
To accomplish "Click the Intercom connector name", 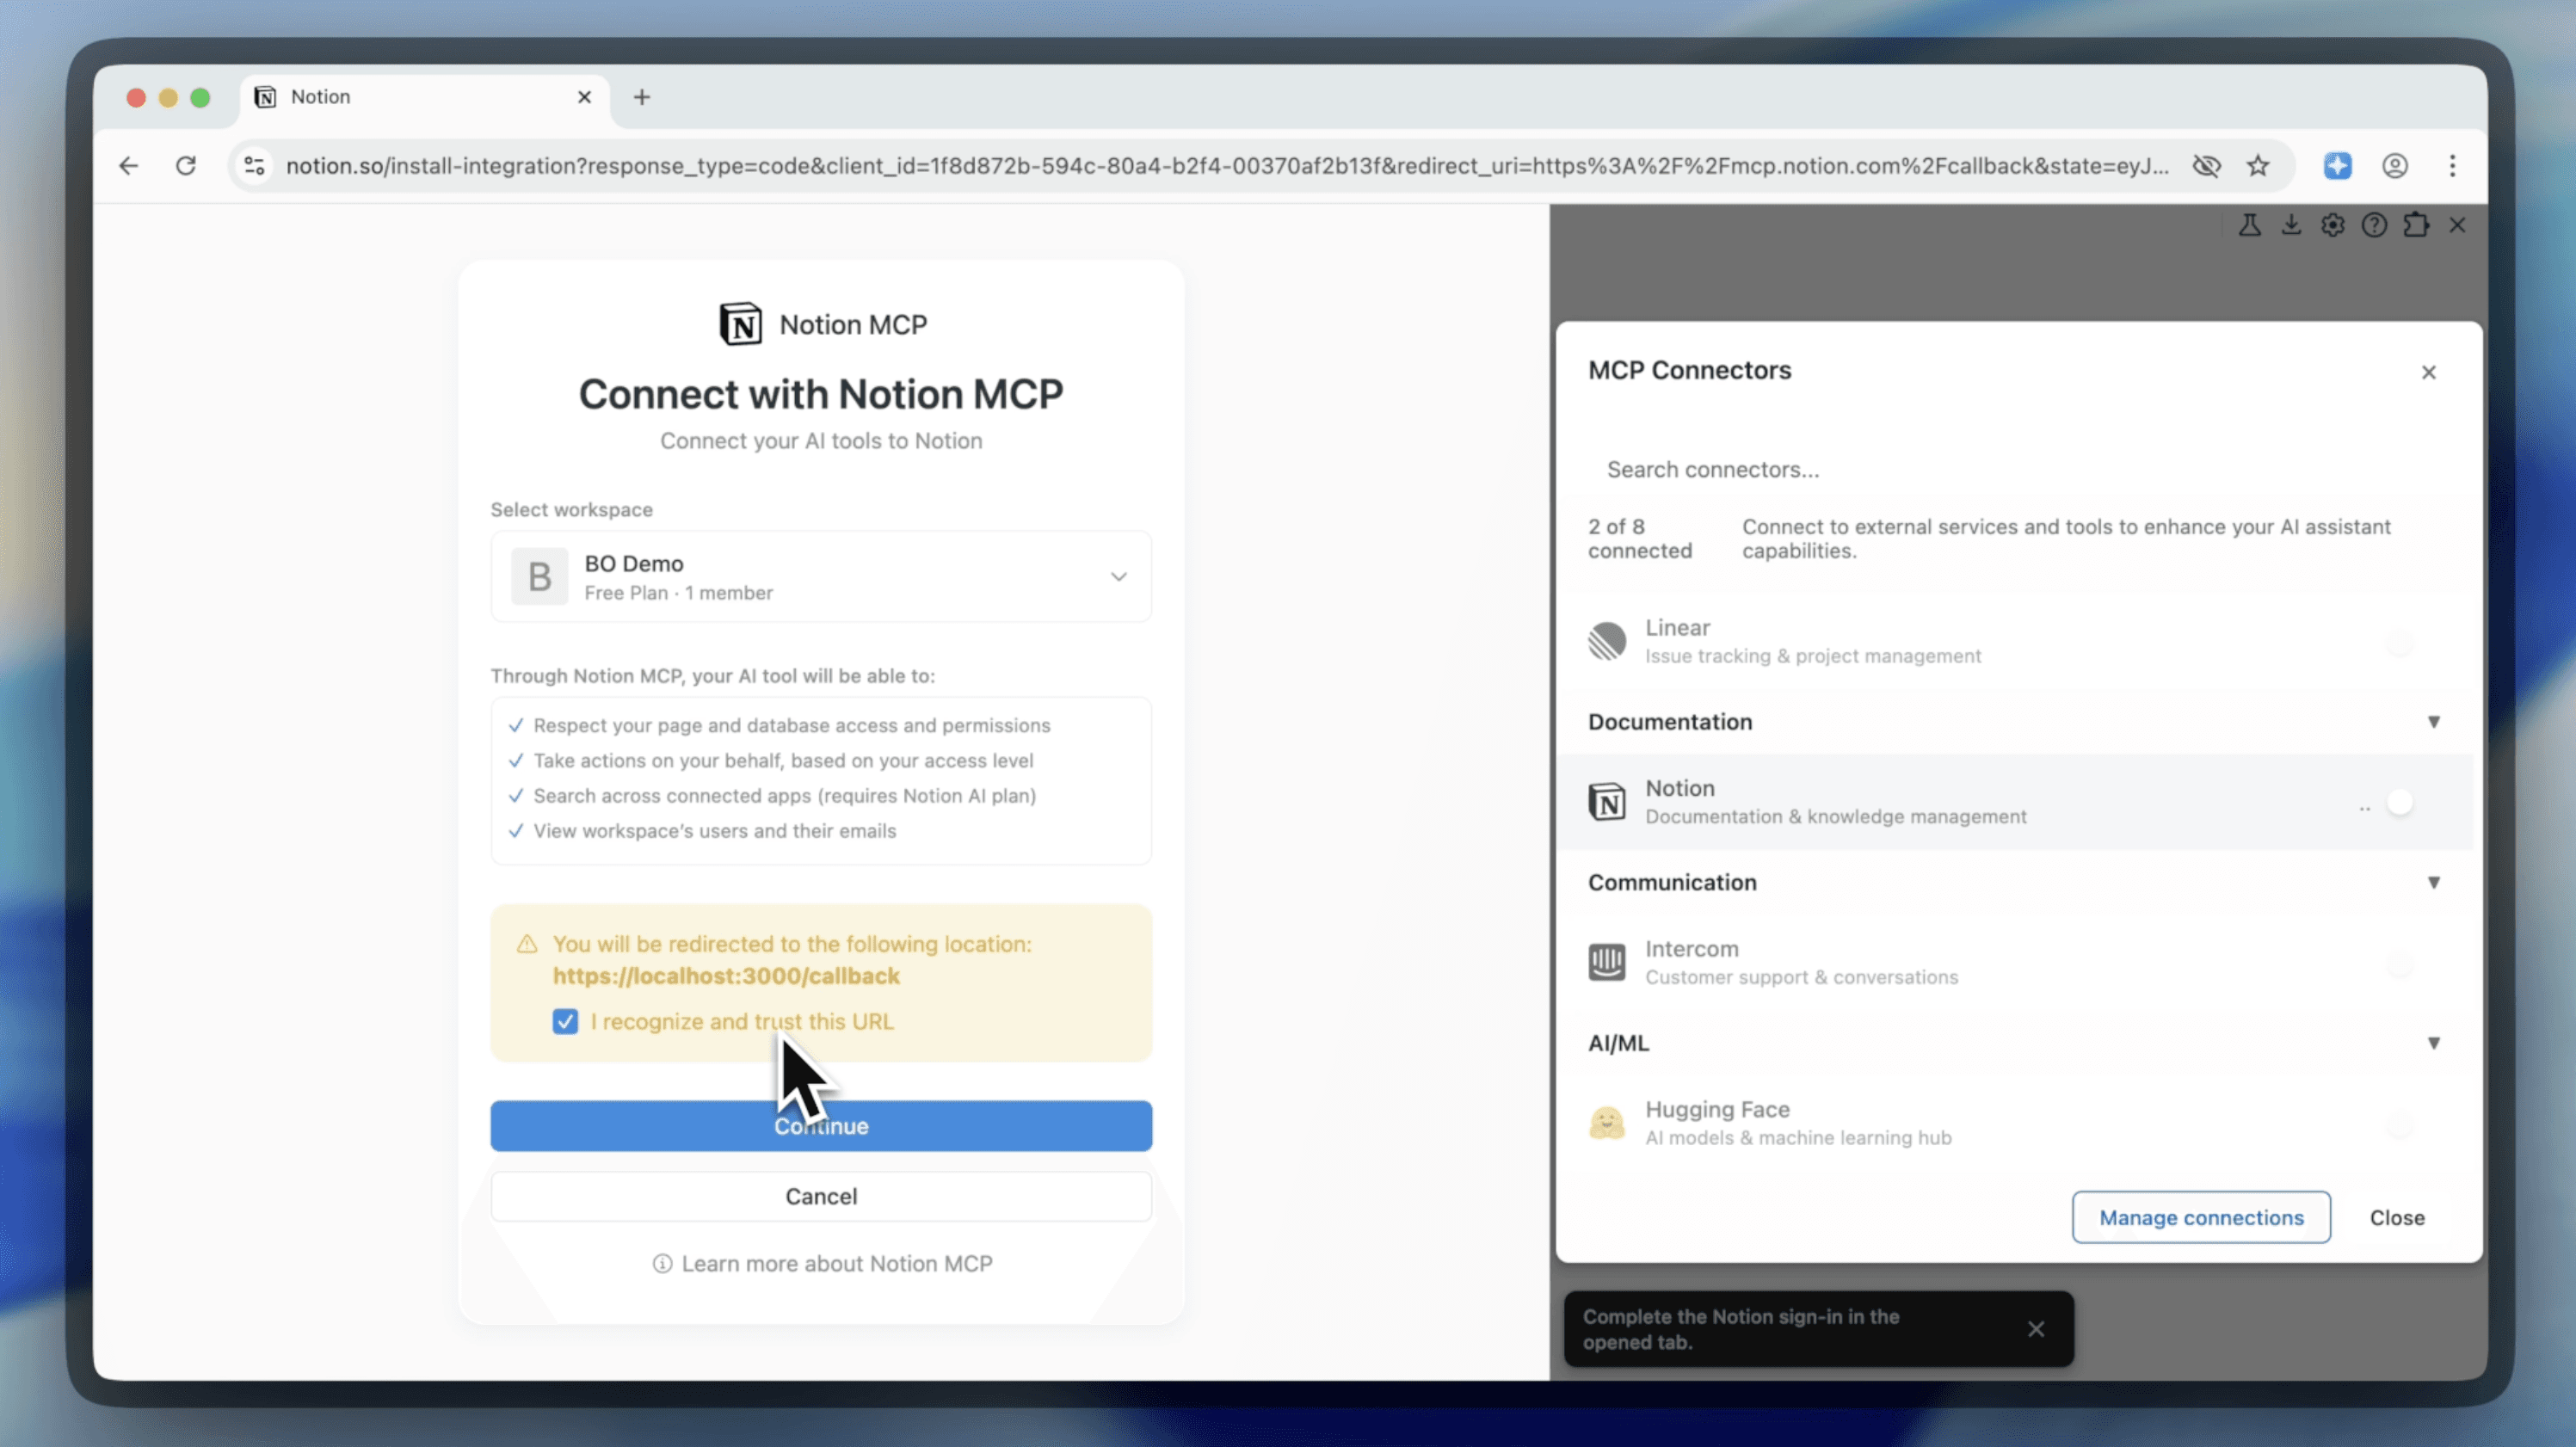I will pyautogui.click(x=1692, y=948).
